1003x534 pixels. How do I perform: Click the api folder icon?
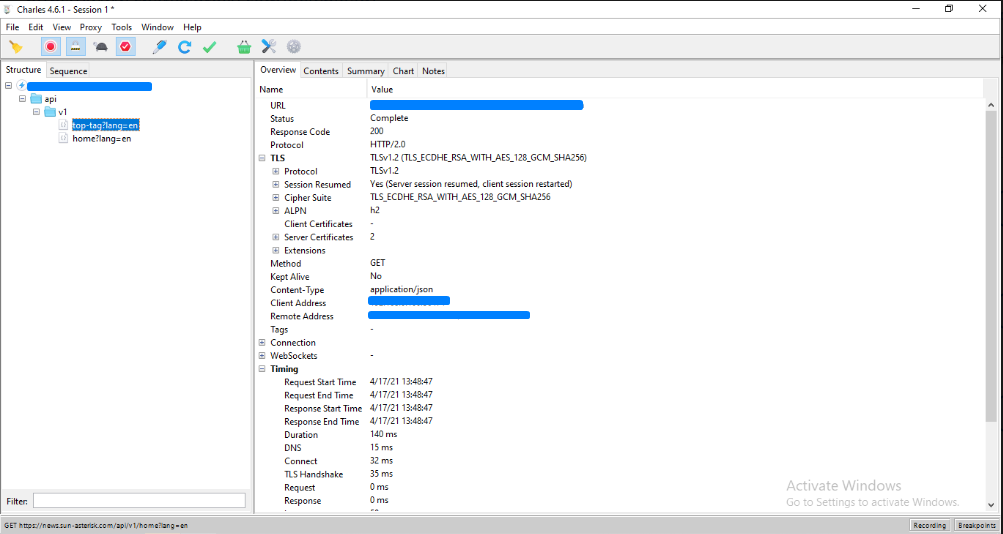click(36, 99)
